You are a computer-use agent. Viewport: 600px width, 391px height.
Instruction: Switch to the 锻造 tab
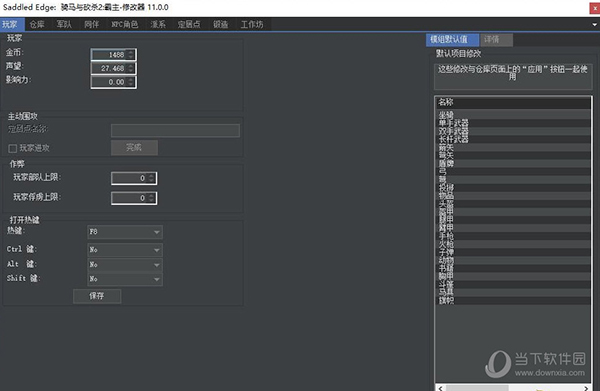(221, 24)
